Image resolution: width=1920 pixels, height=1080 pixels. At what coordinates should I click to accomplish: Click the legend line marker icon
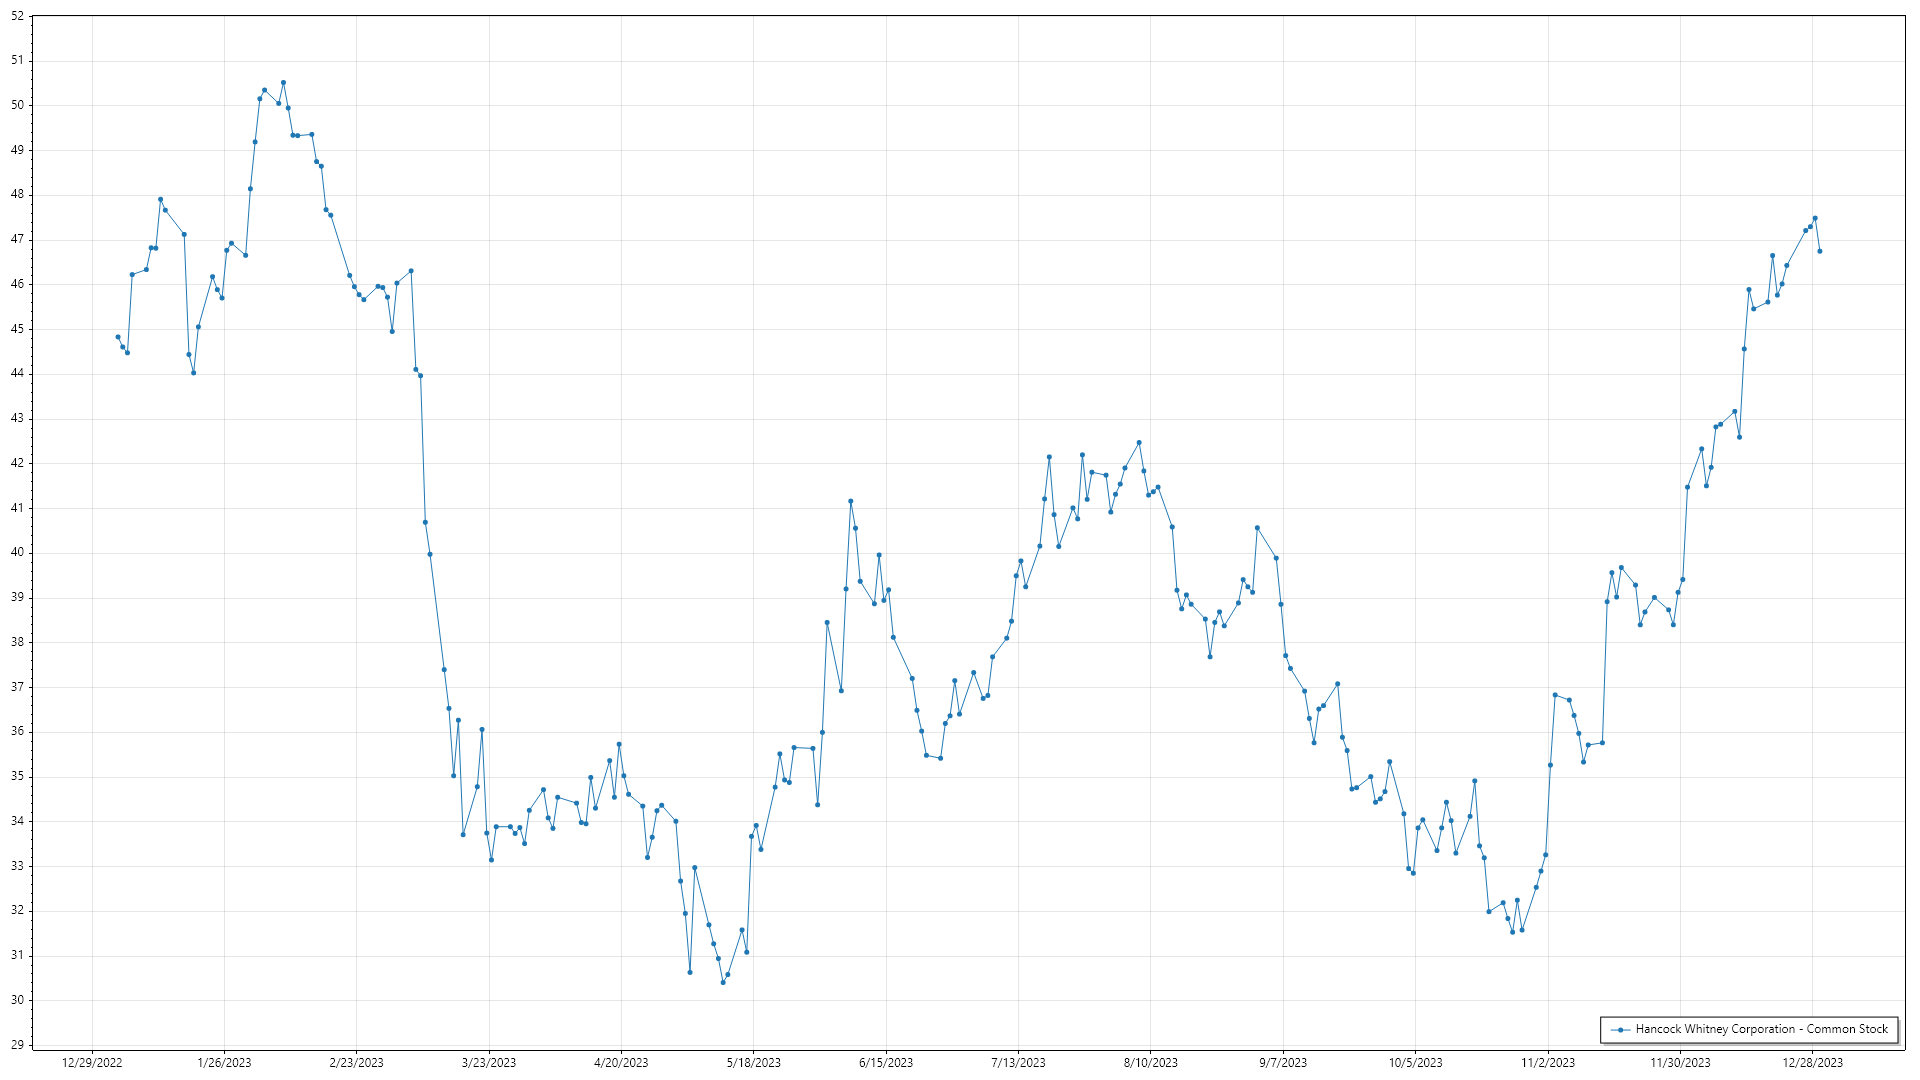click(x=1620, y=1030)
